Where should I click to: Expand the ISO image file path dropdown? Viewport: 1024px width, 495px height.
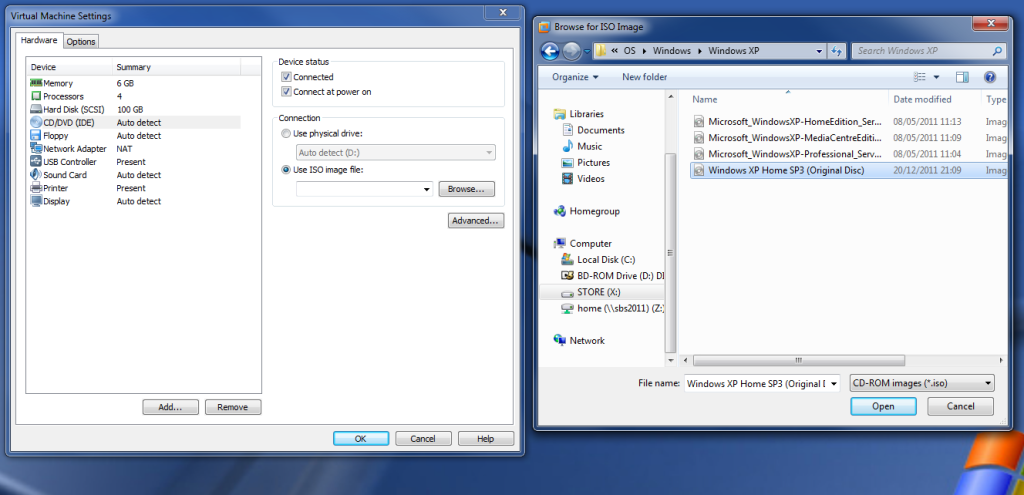[428, 189]
